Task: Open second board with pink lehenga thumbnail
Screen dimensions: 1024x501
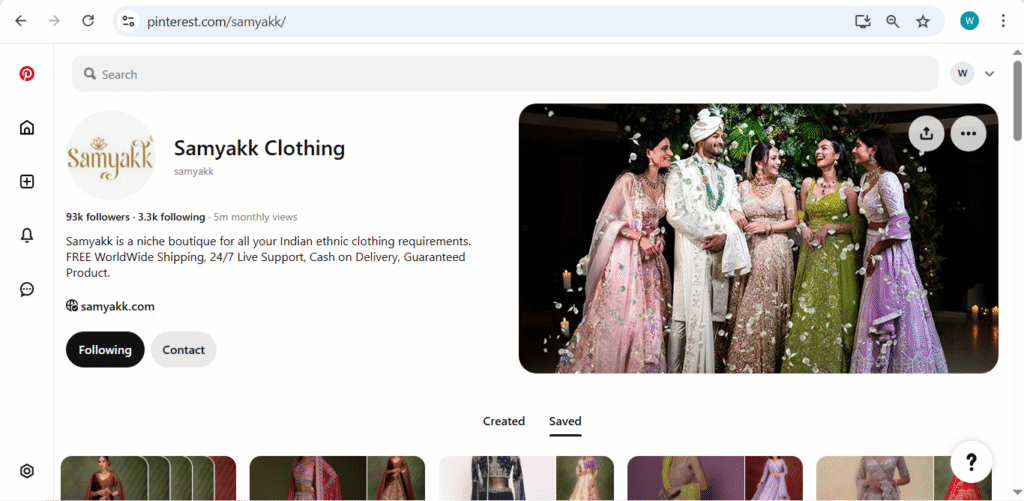Action: [337, 478]
